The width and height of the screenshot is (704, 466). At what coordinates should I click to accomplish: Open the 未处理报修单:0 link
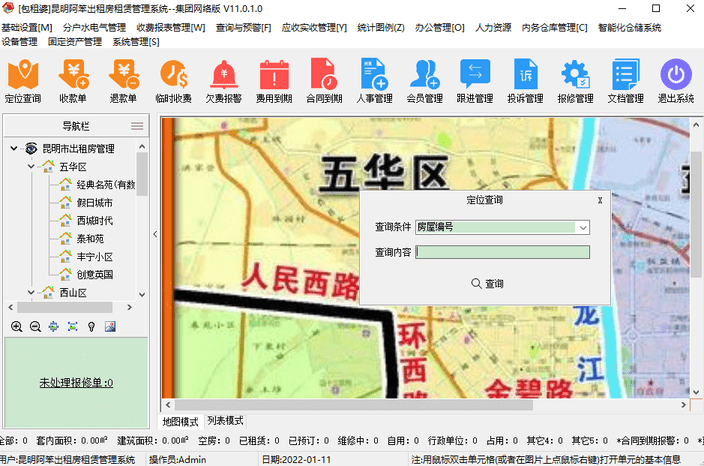point(76,383)
